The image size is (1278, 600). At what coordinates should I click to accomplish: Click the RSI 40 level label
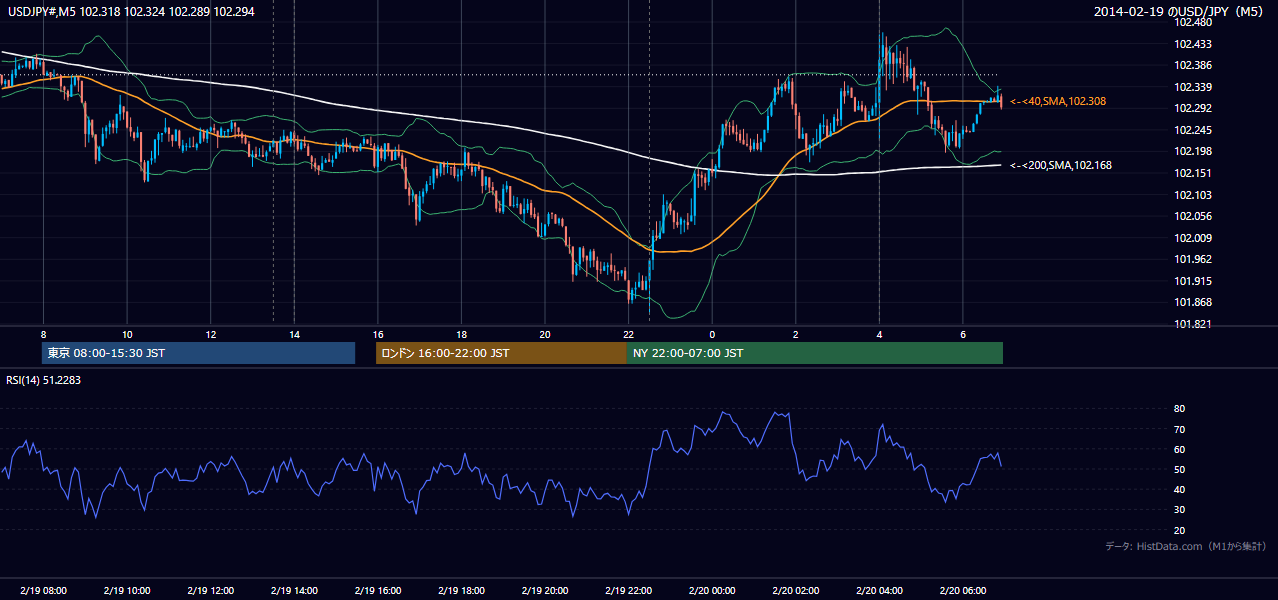point(1180,489)
